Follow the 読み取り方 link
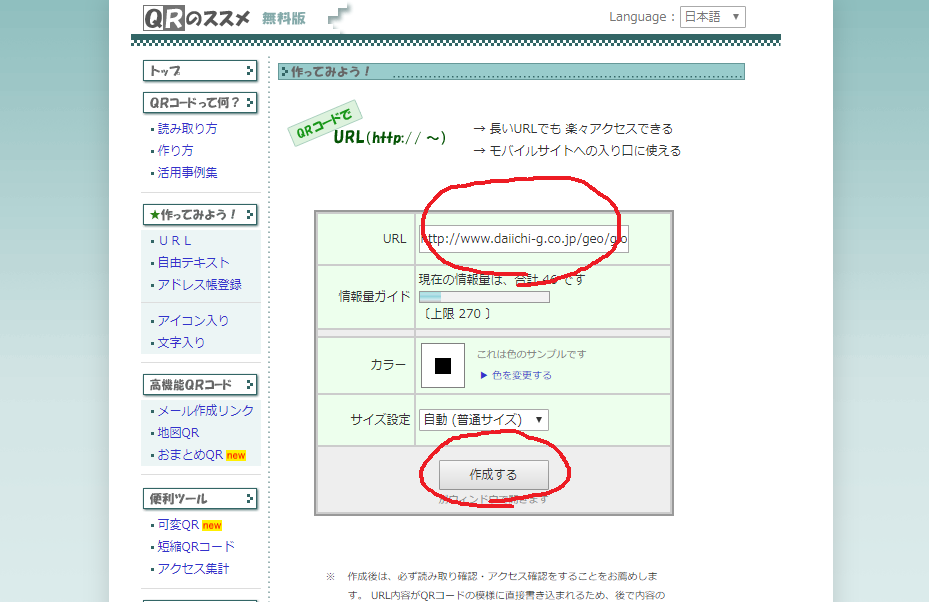Image resolution: width=929 pixels, height=602 pixels. [187, 129]
